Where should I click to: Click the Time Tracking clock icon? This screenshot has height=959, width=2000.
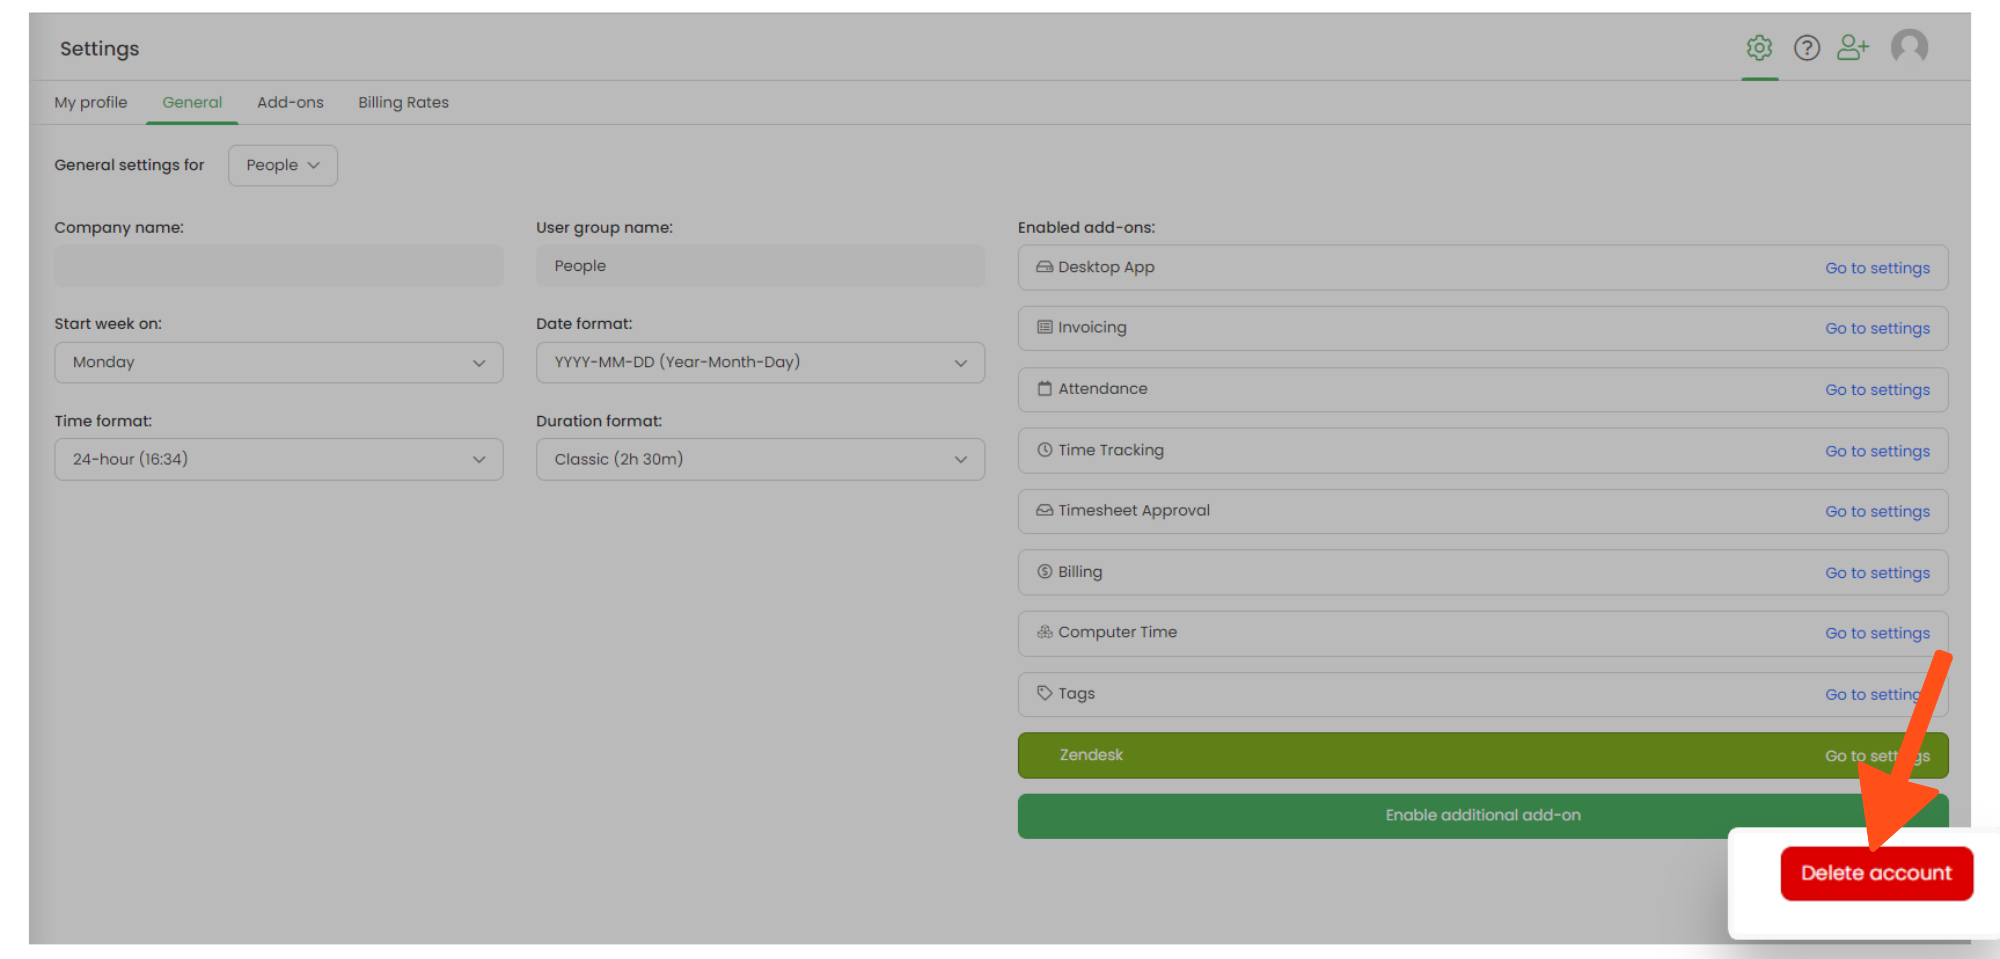[1044, 450]
